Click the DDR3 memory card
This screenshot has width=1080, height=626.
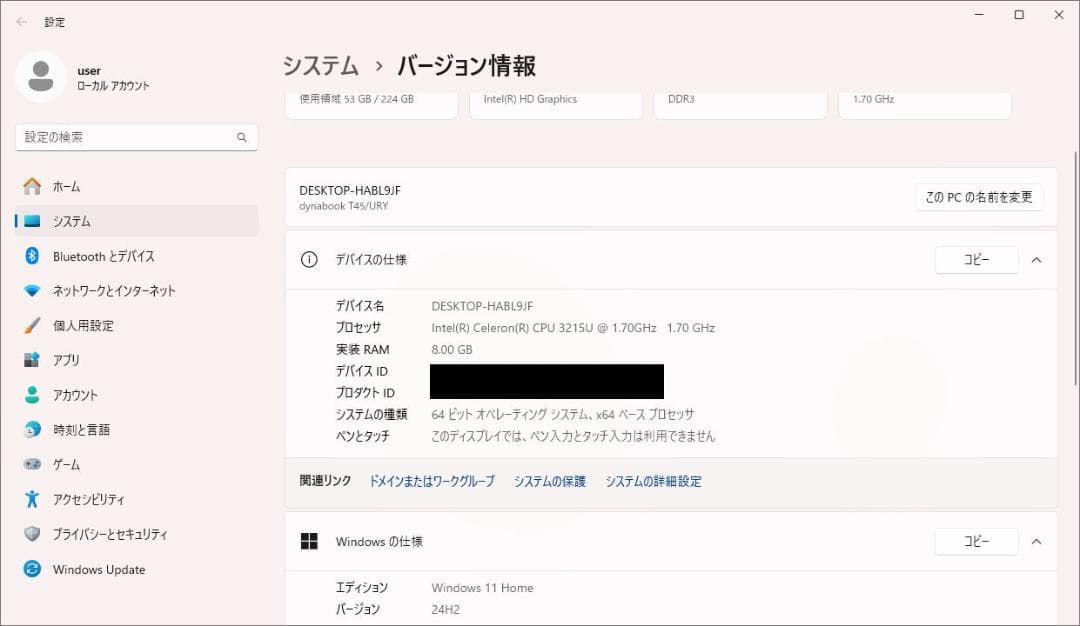[740, 105]
